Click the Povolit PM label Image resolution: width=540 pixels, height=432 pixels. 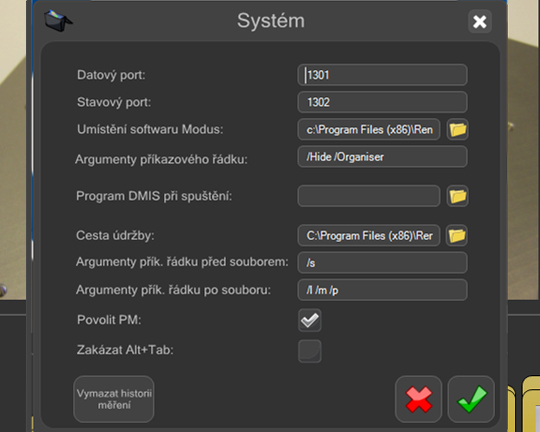pyautogui.click(x=109, y=320)
